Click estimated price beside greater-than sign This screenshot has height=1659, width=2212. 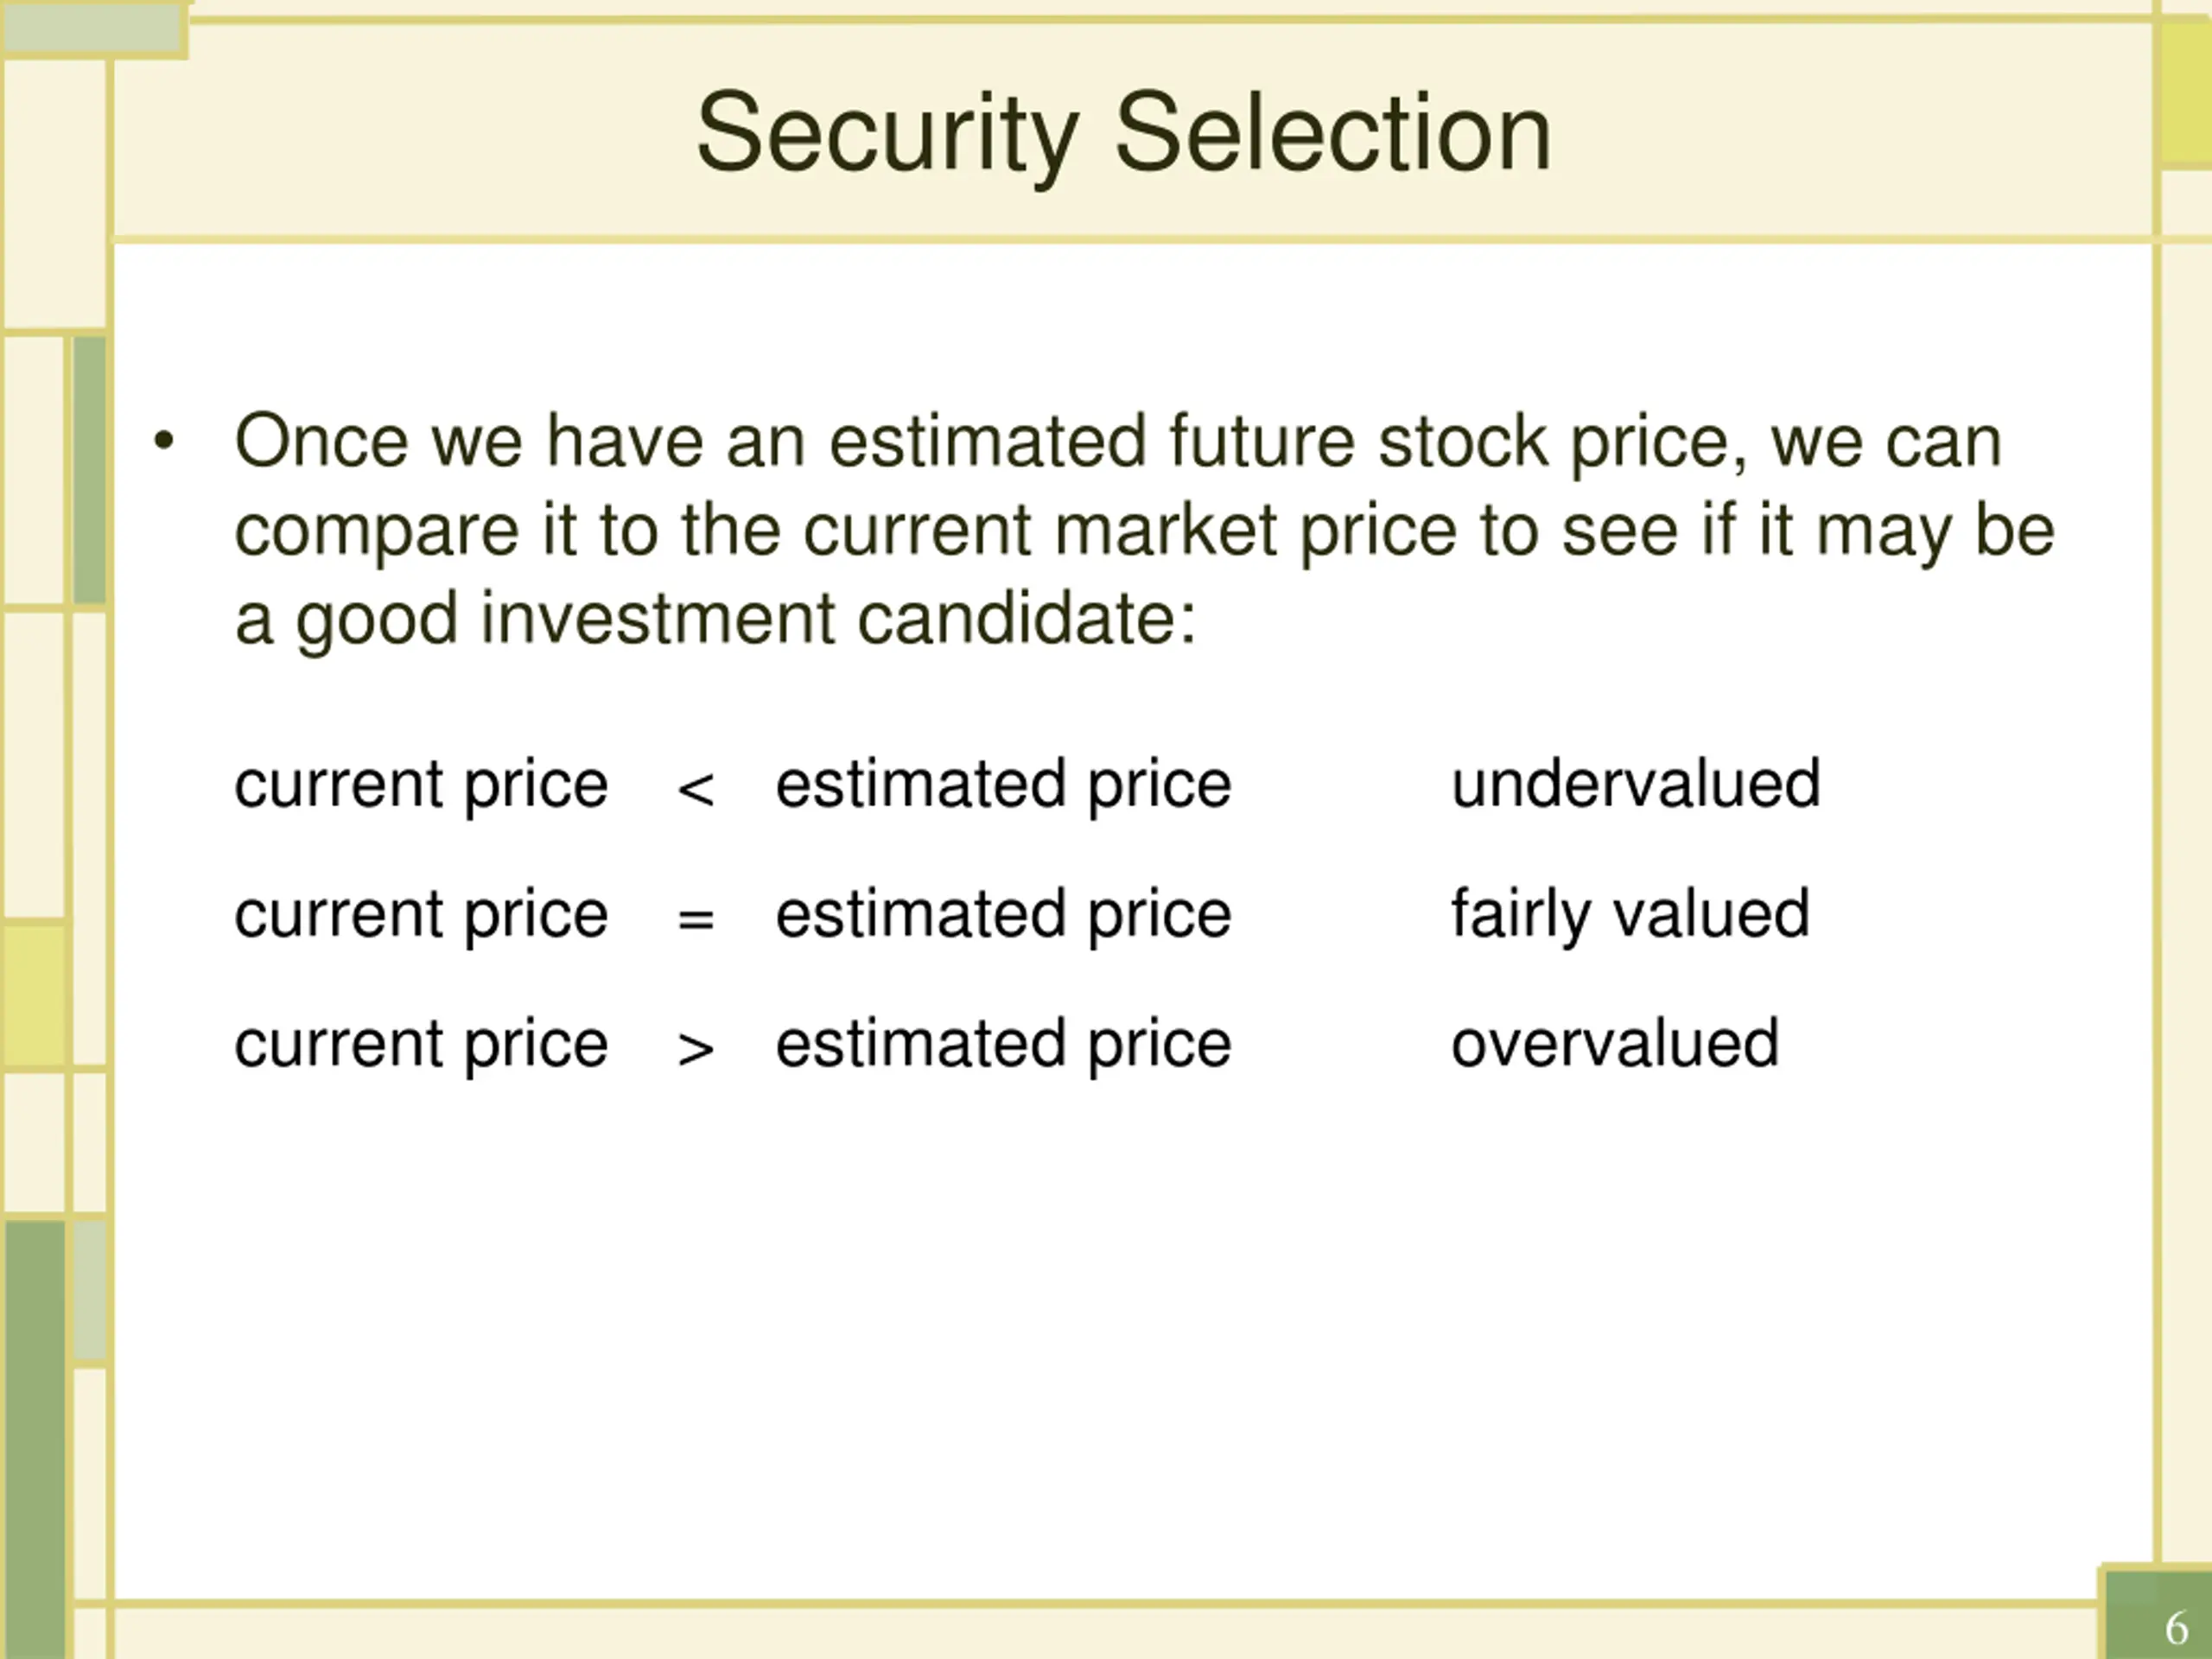click(x=1003, y=1045)
